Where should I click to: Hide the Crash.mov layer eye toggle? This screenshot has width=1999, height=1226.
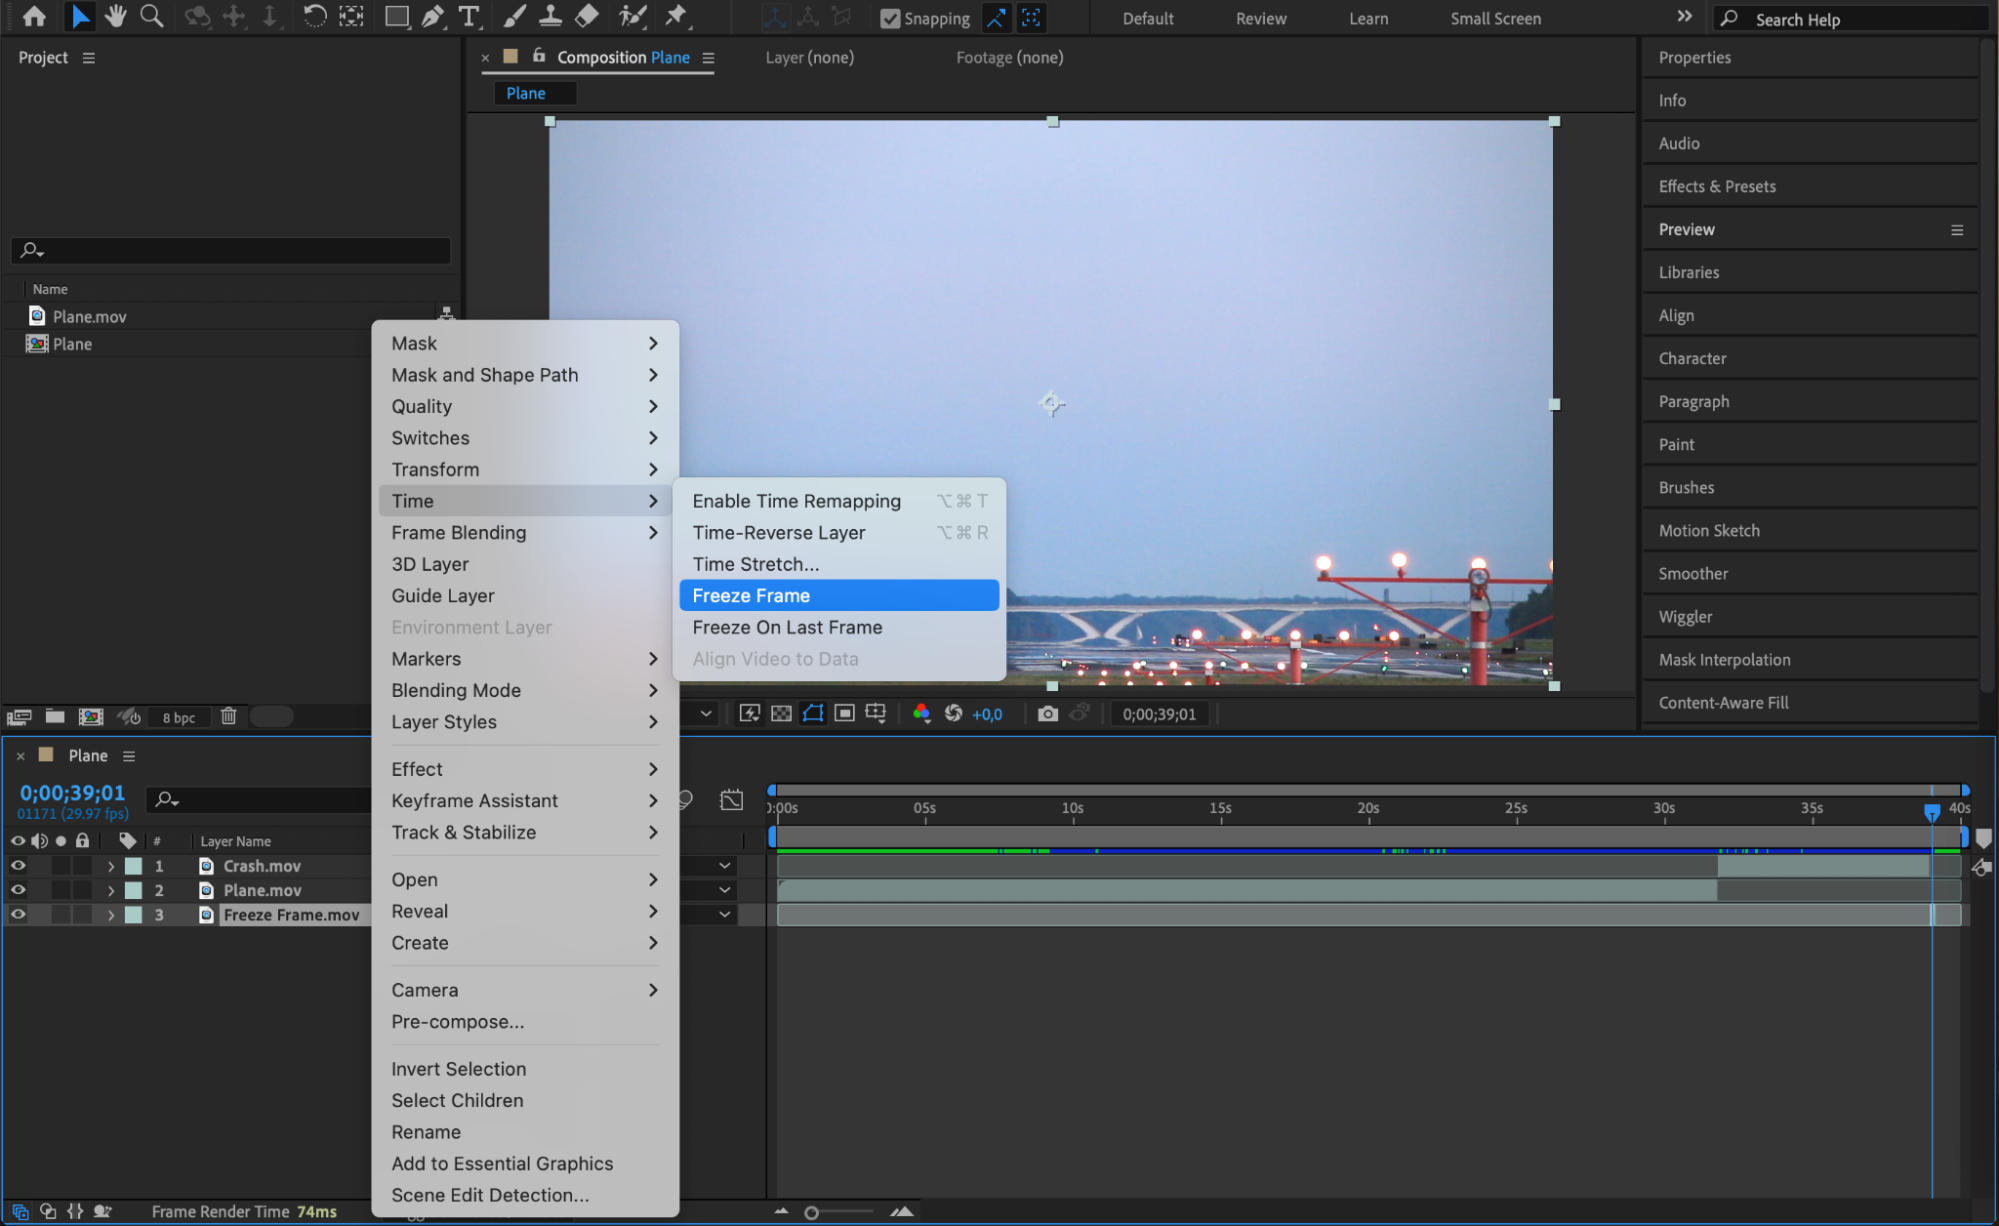[x=18, y=866]
